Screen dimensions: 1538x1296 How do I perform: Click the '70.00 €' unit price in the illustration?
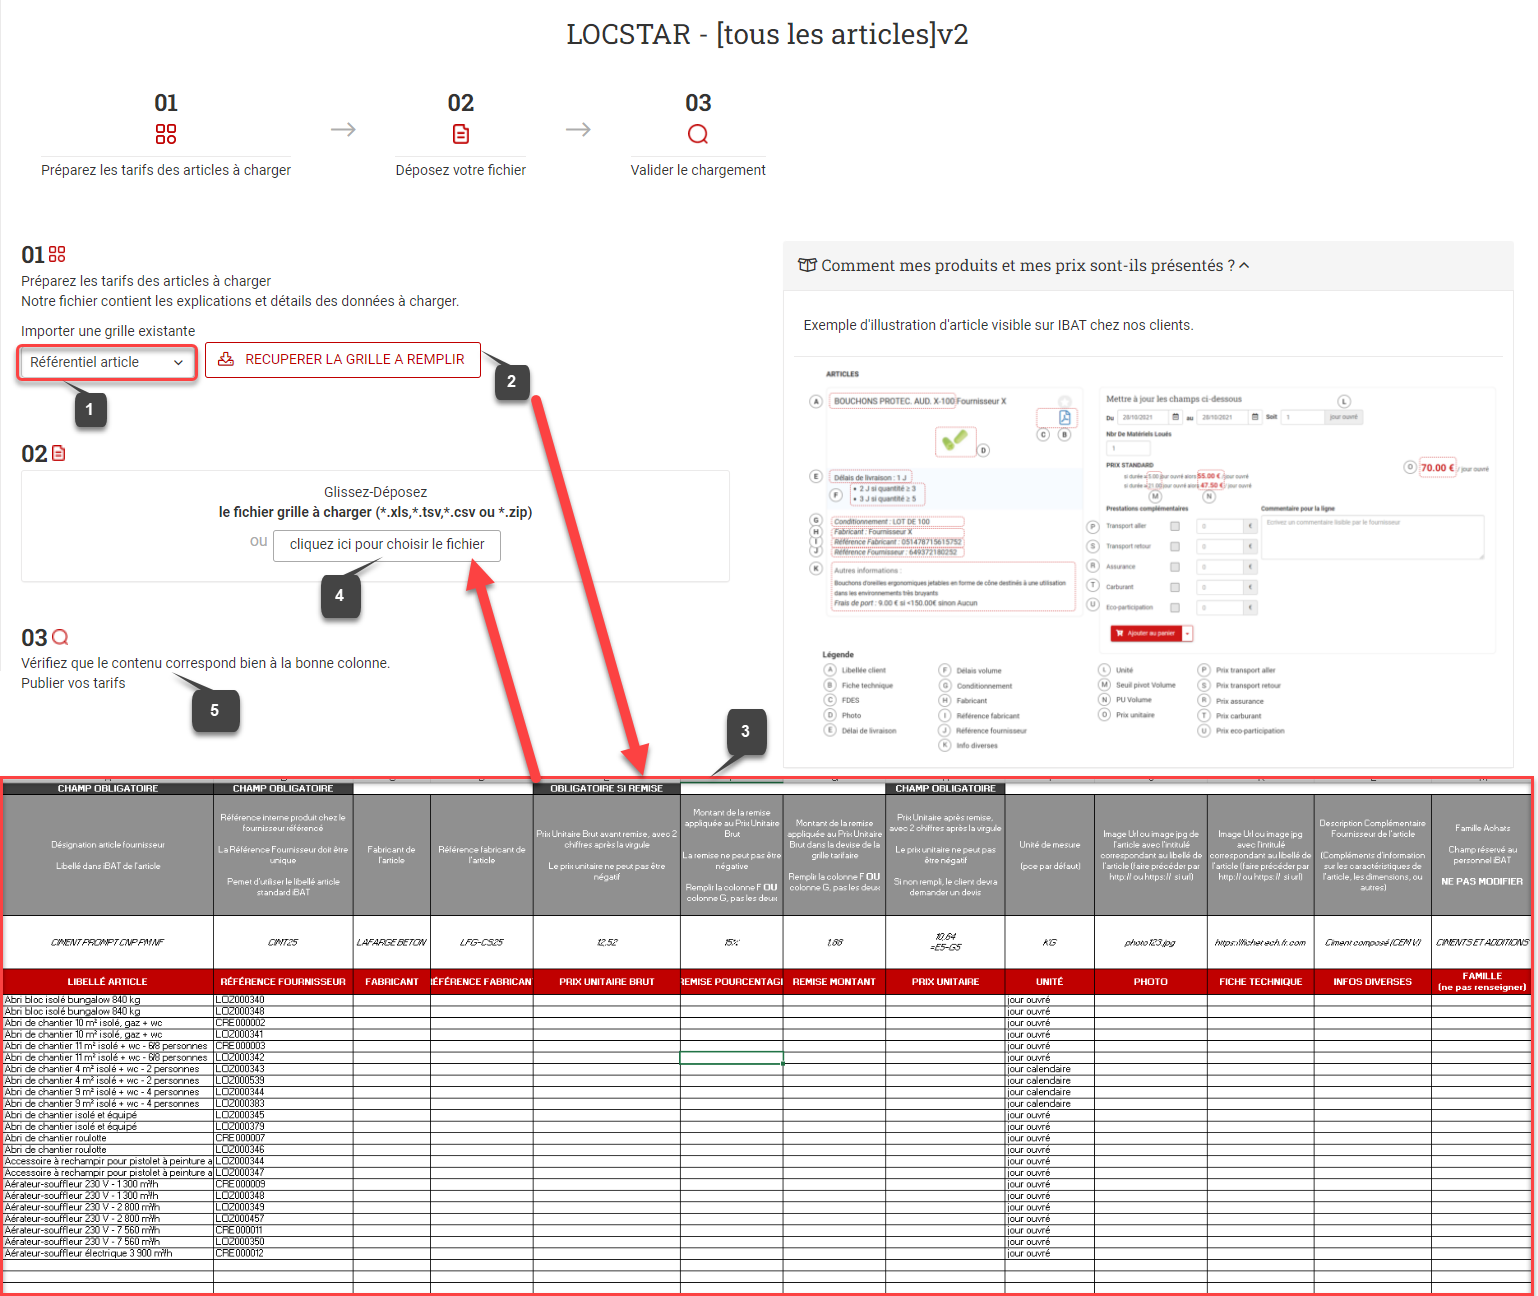[x=1437, y=468]
